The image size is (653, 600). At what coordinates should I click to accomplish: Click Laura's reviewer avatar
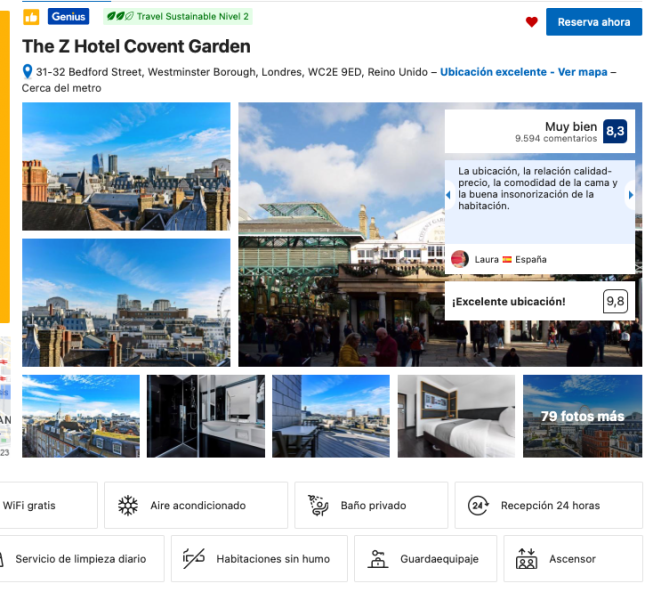460,259
